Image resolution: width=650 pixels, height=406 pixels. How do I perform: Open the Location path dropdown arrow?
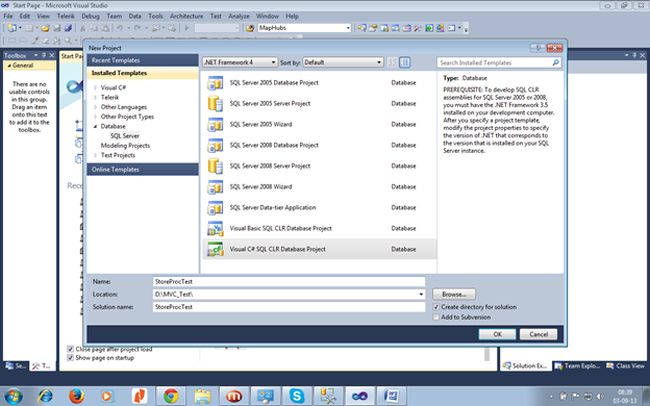(421, 294)
